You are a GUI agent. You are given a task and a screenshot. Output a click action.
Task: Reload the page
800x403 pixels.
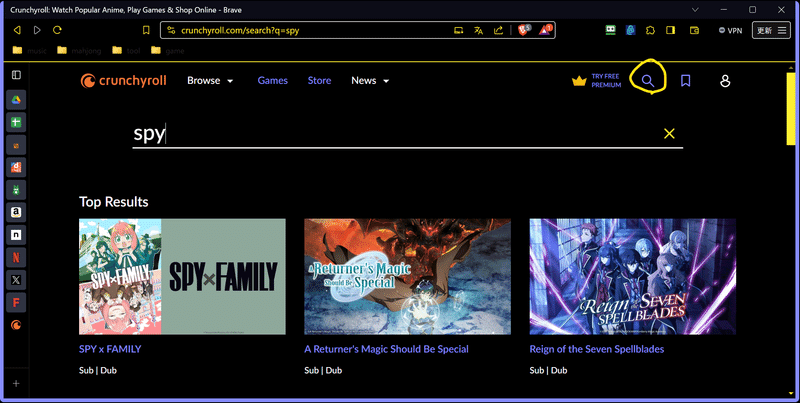point(57,30)
